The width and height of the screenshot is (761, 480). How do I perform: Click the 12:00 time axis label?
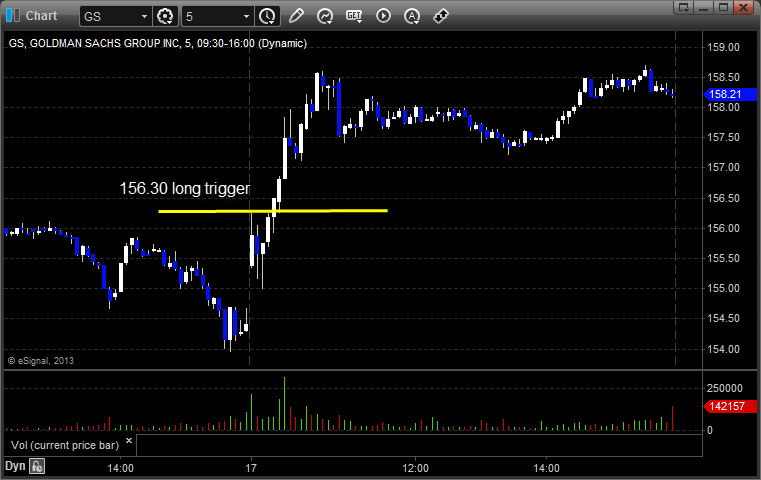415,468
